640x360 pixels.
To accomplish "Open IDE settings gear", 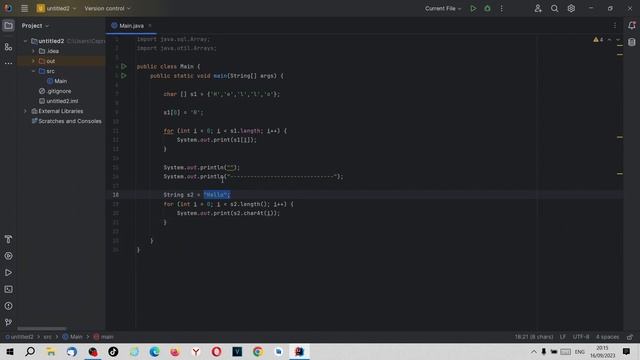I will tap(571, 8).
